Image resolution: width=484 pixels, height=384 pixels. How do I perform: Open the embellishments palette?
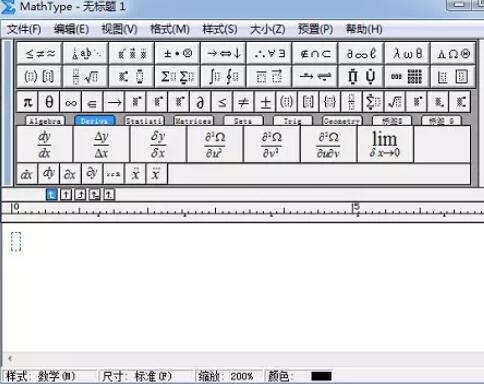point(131,53)
